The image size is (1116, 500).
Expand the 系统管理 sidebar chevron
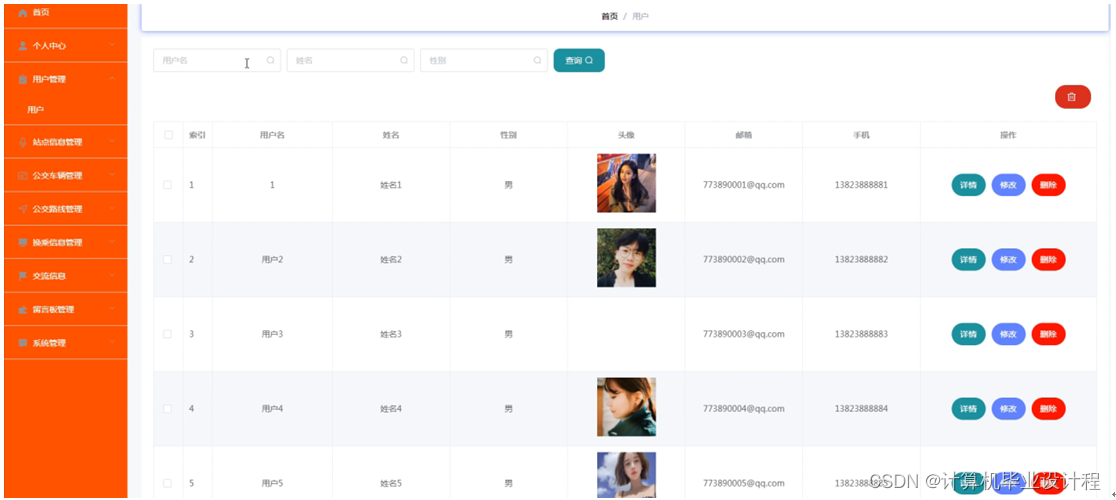point(113,343)
